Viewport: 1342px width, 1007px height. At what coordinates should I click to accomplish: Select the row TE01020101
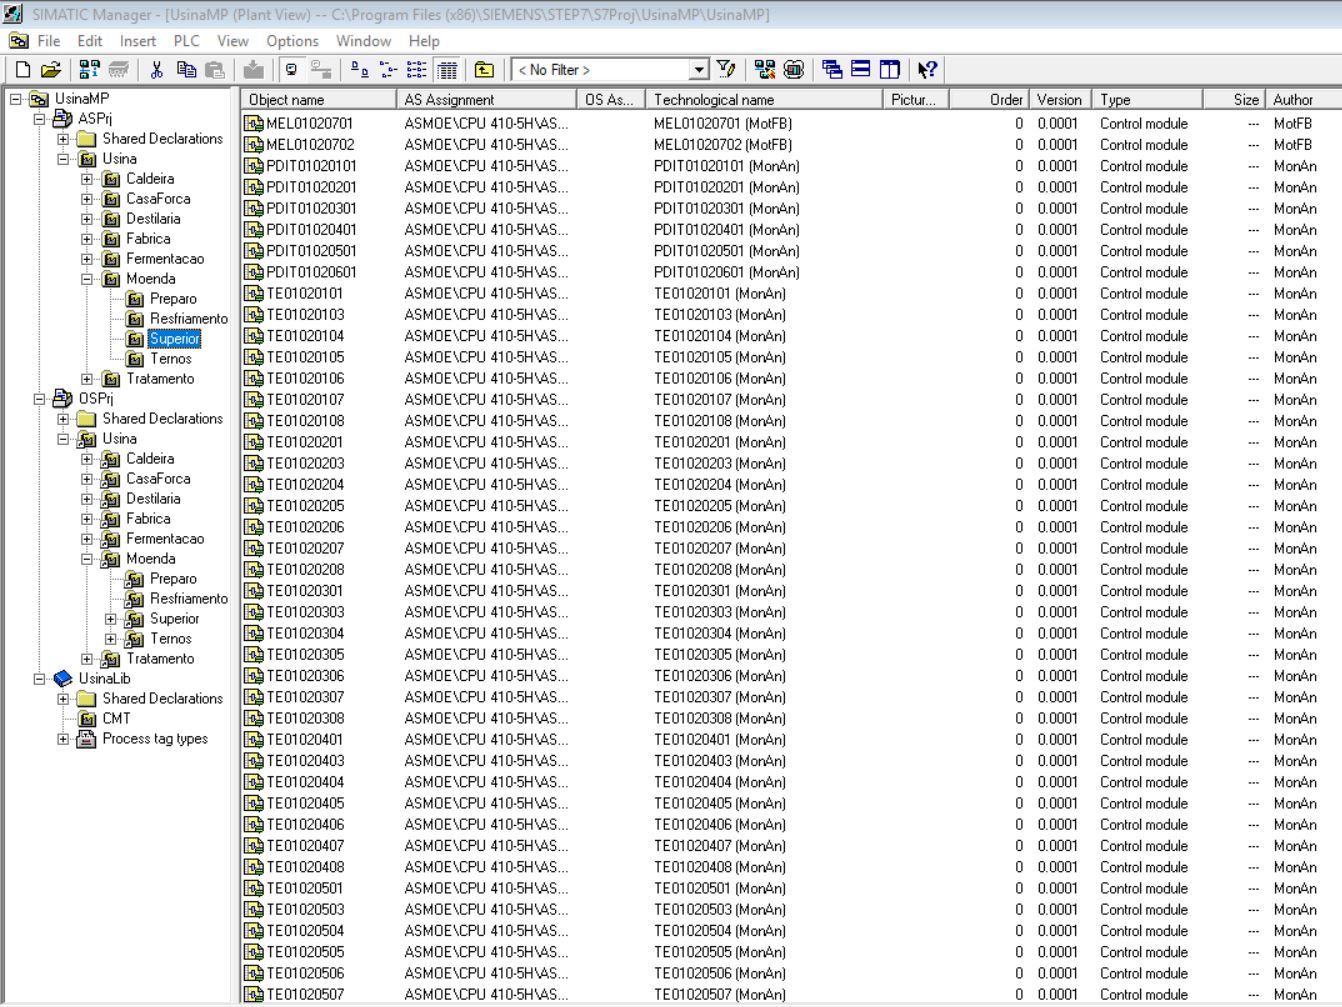790,294
